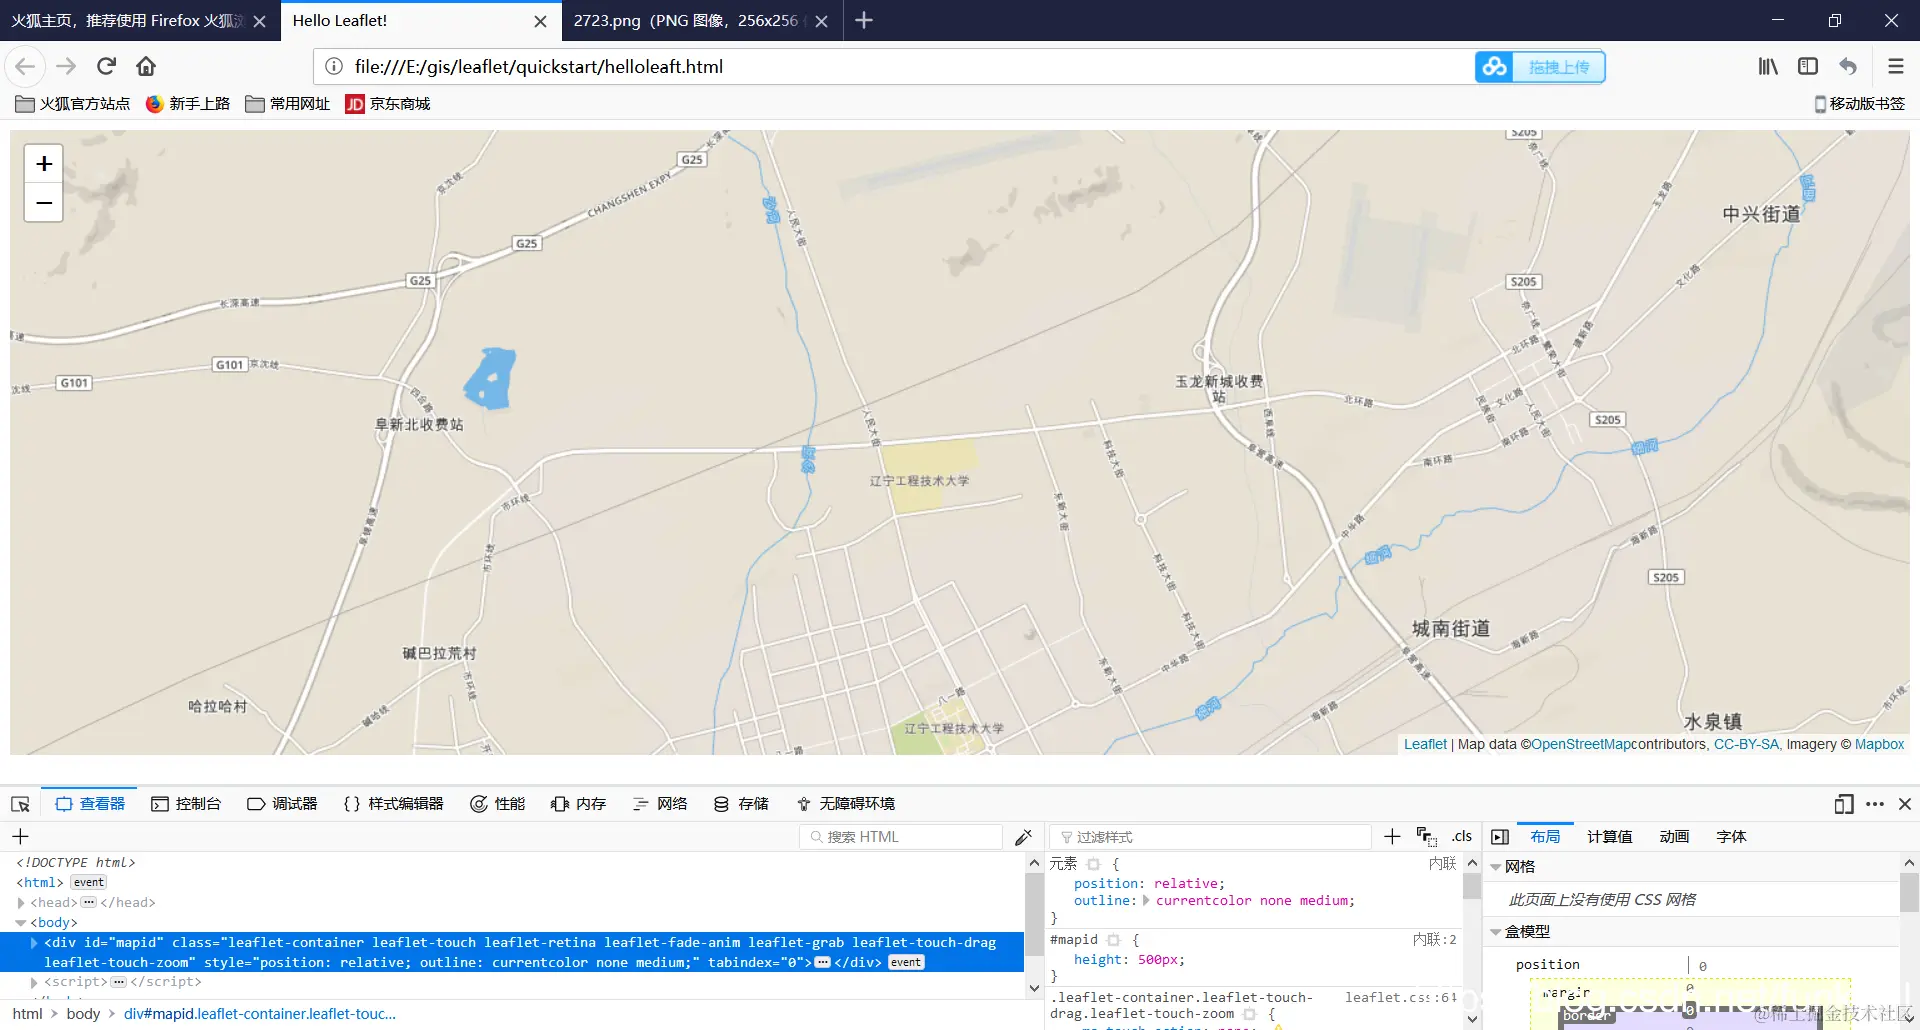The height and width of the screenshot is (1030, 1920).
Task: Create a new node in markup view
Action: pyautogui.click(x=20, y=837)
